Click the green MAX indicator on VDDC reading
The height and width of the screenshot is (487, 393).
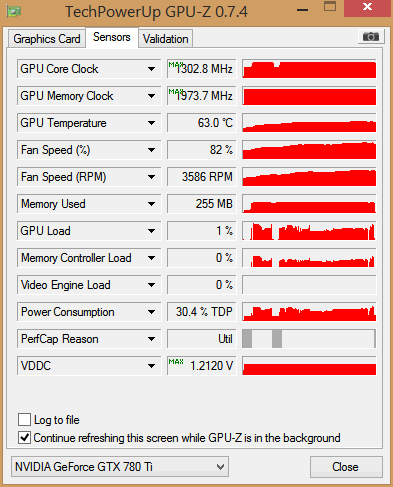(x=176, y=361)
